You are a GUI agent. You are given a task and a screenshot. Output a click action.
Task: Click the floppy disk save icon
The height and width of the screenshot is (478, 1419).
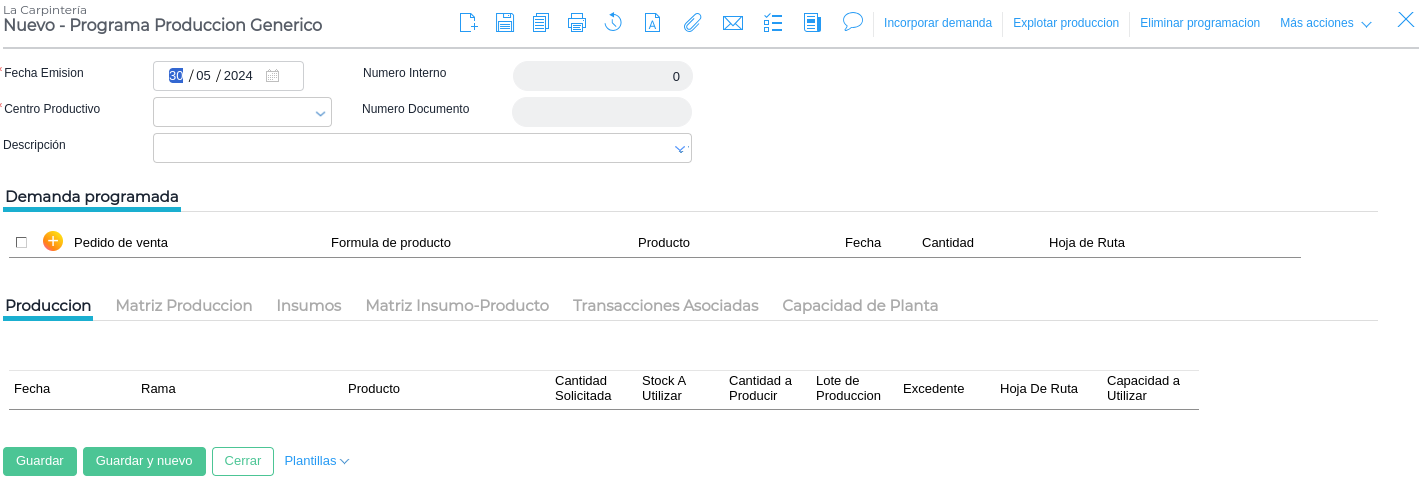[x=505, y=22]
